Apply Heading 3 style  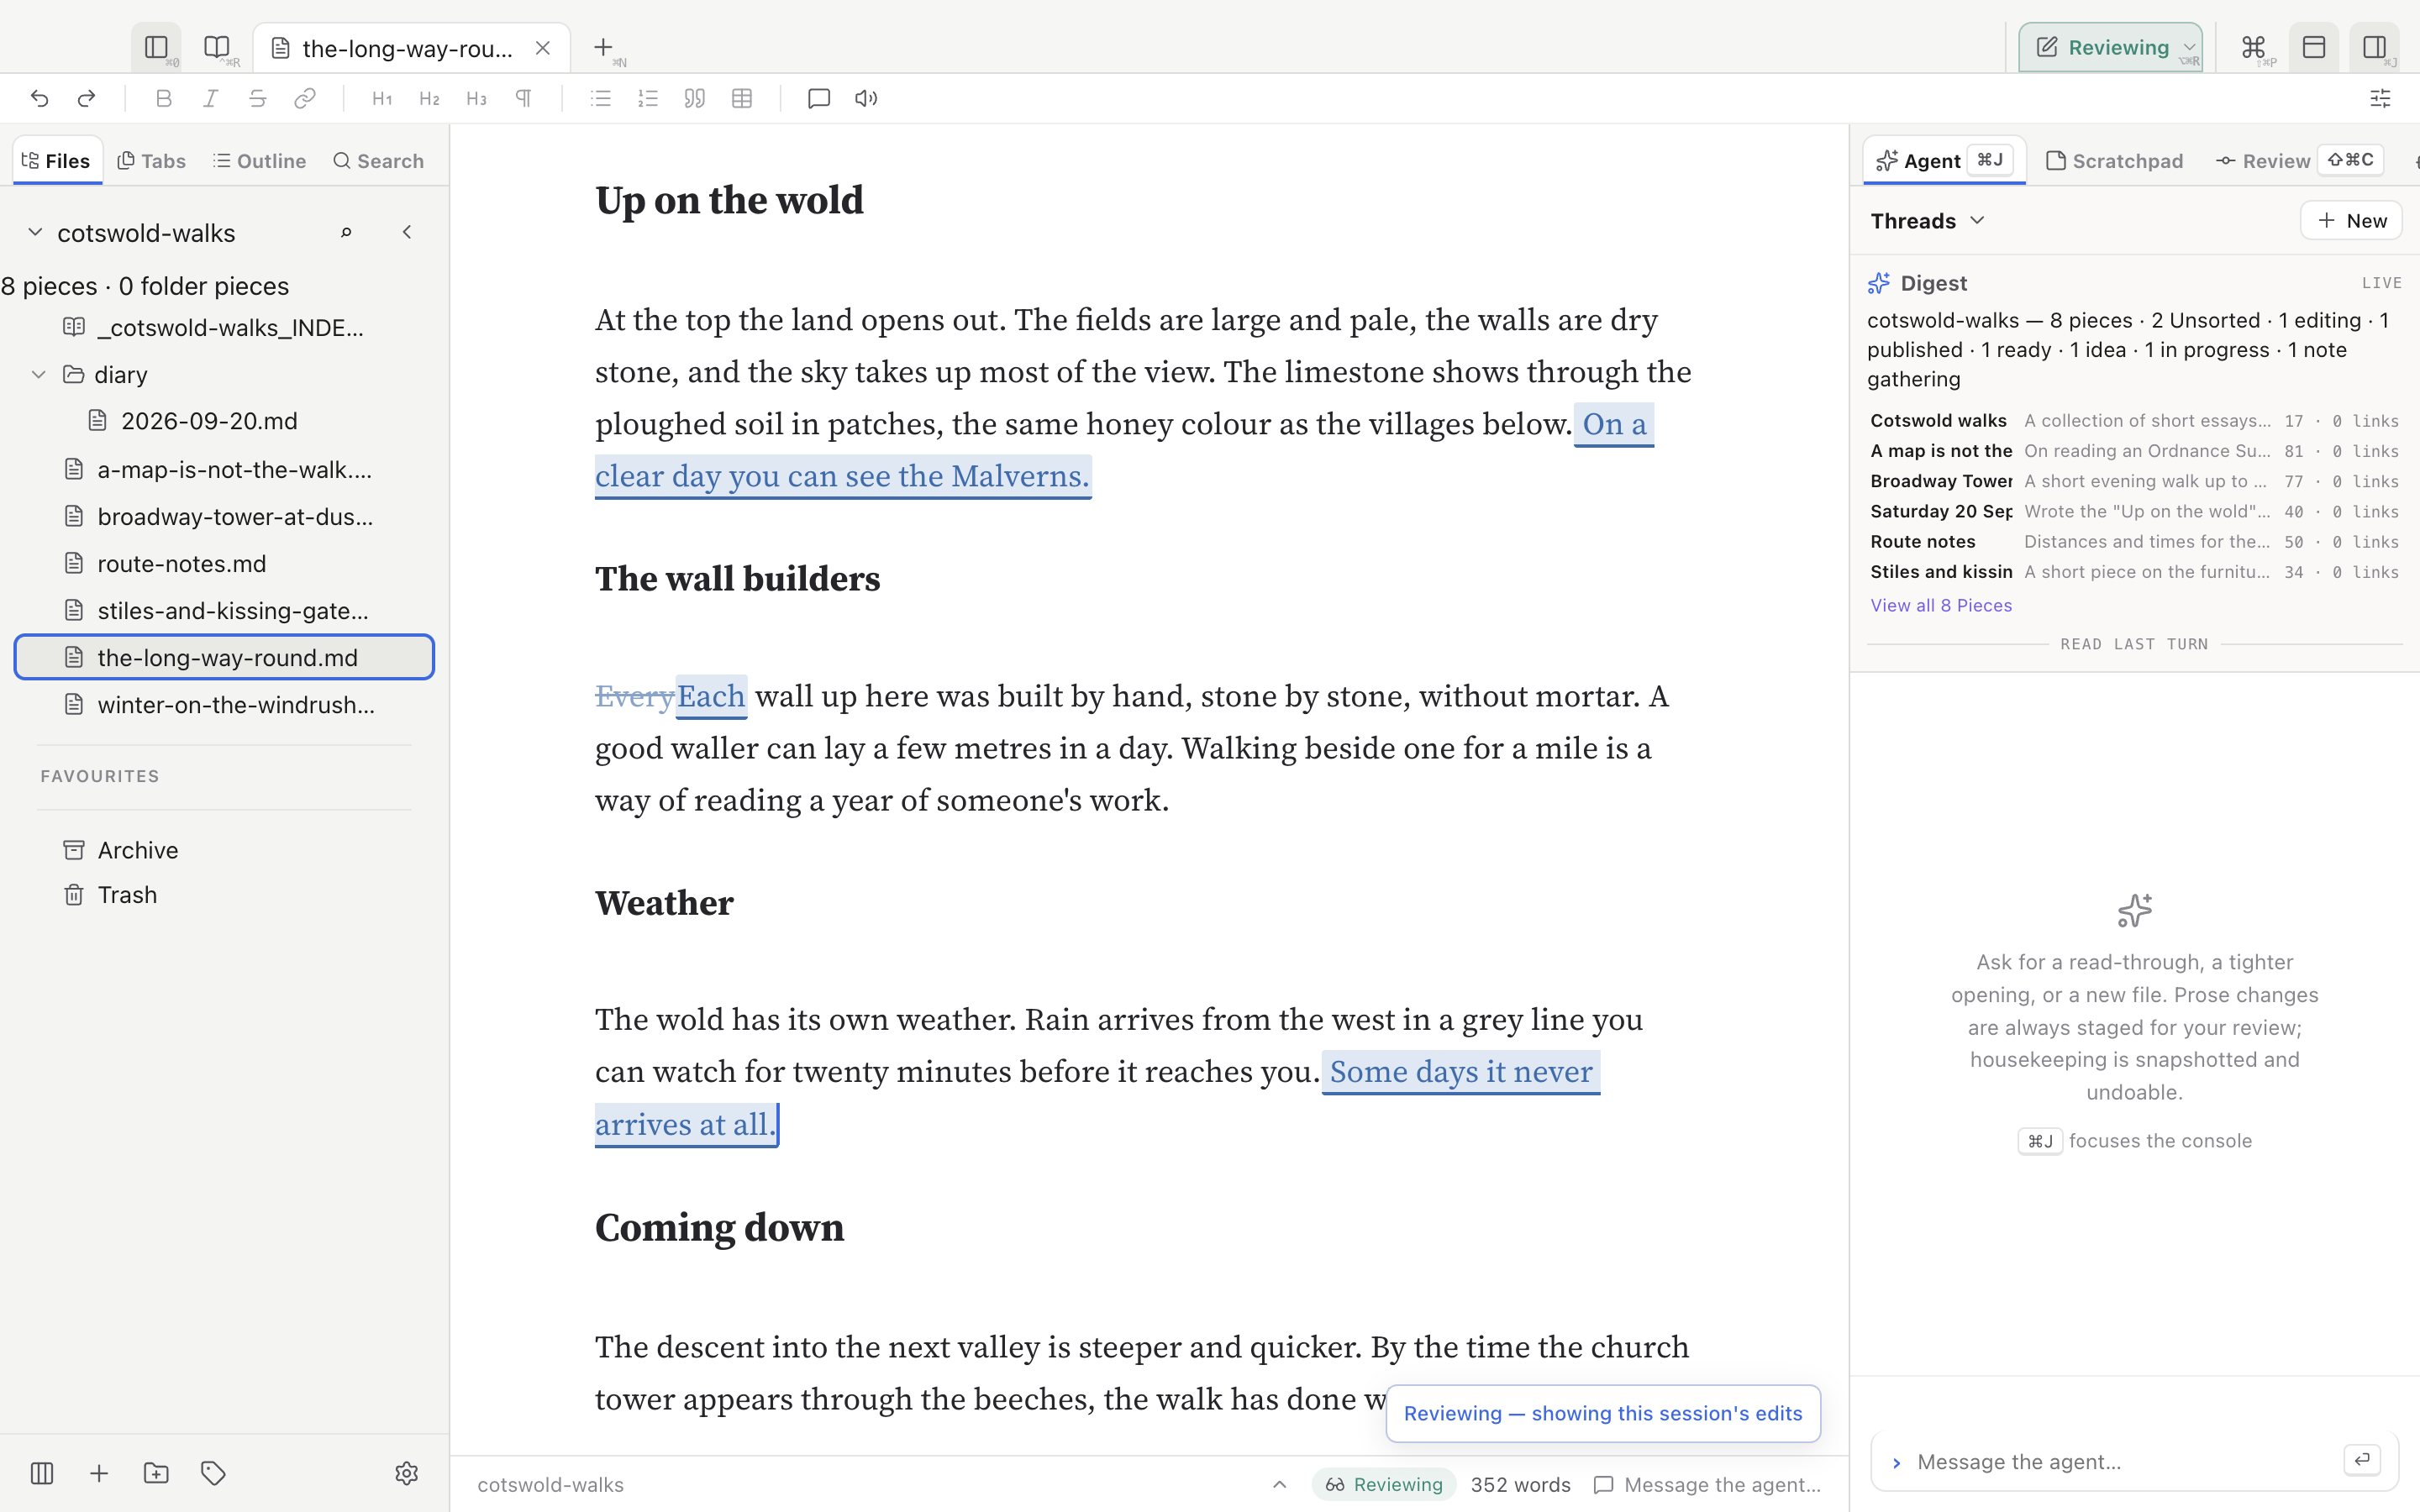pos(476,98)
